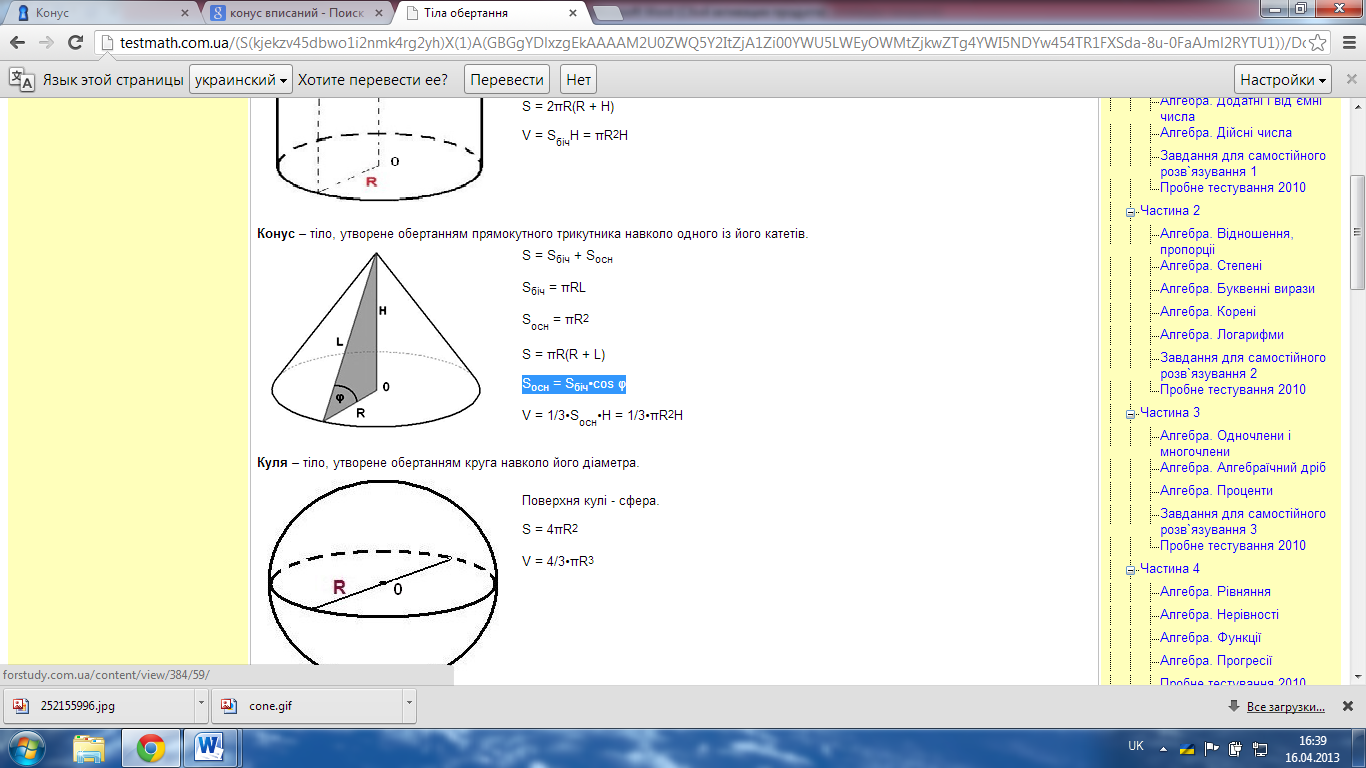Open the Chrome menu (three-lines icon)

1347,43
